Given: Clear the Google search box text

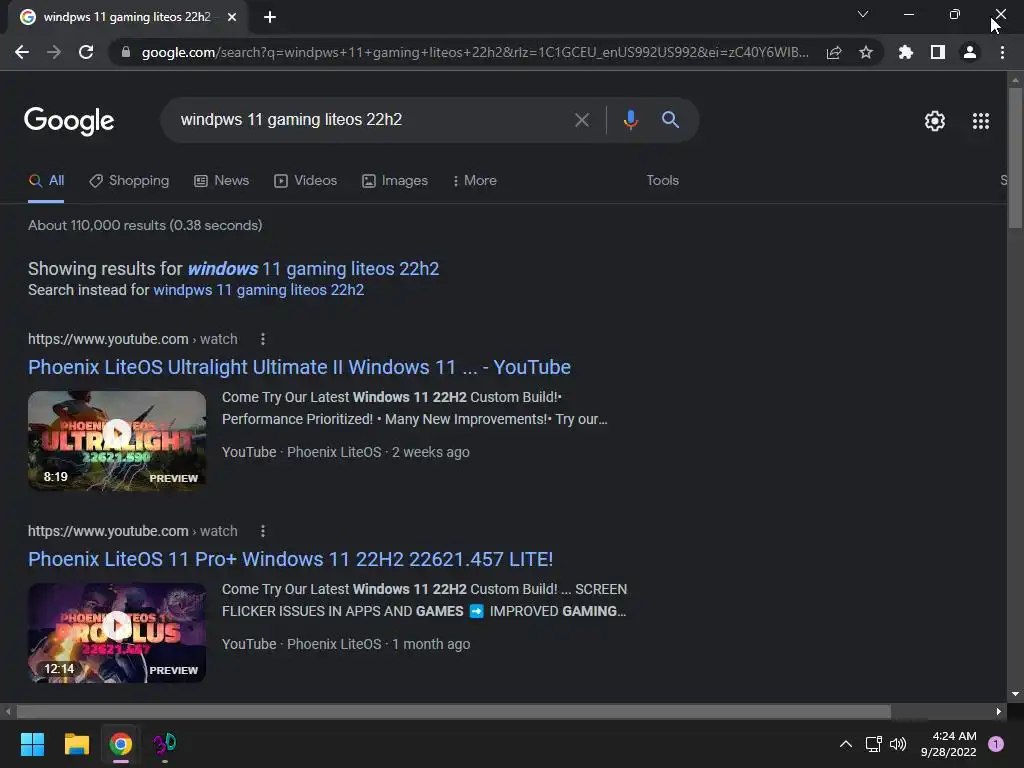Looking at the screenshot, I should [582, 120].
